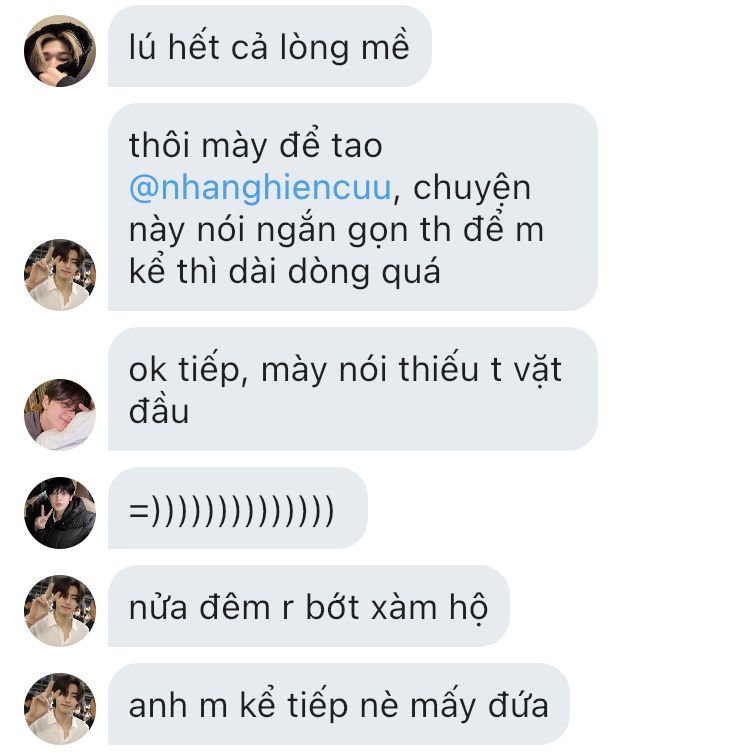This screenshot has width=750, height=752.
Task: Click the '=))))))))))))' laughing message bubble
Action: [x=238, y=508]
